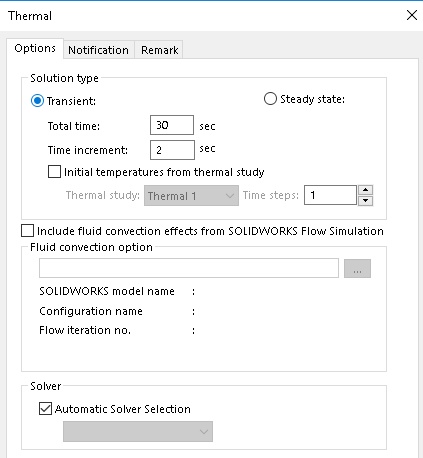This screenshot has height=458, width=423.
Task: Click the 'SOLIDWORKS model name' label
Action: [x=107, y=291]
